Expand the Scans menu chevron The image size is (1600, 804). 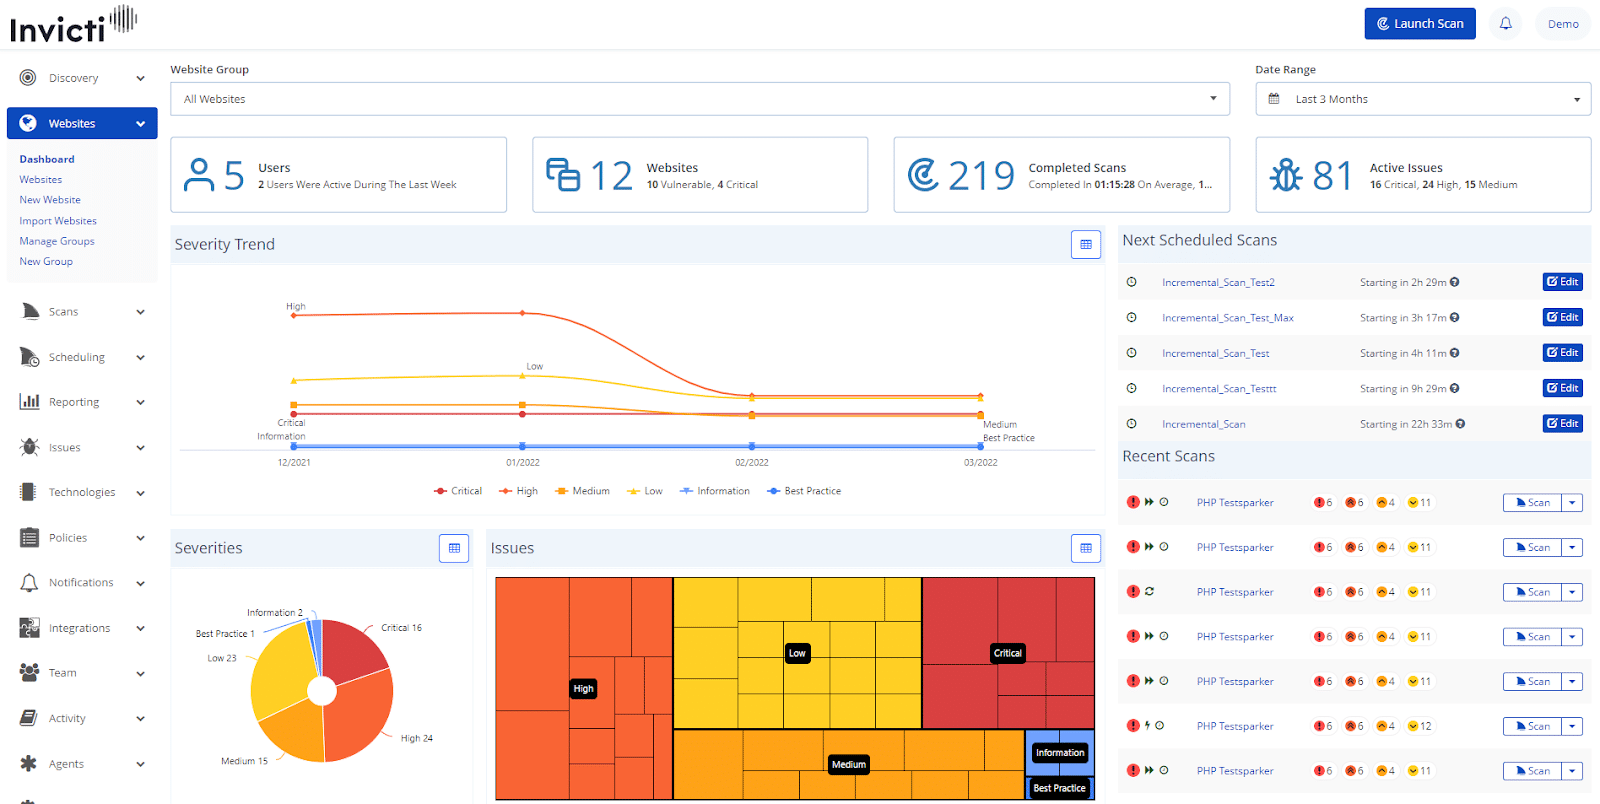(x=140, y=312)
